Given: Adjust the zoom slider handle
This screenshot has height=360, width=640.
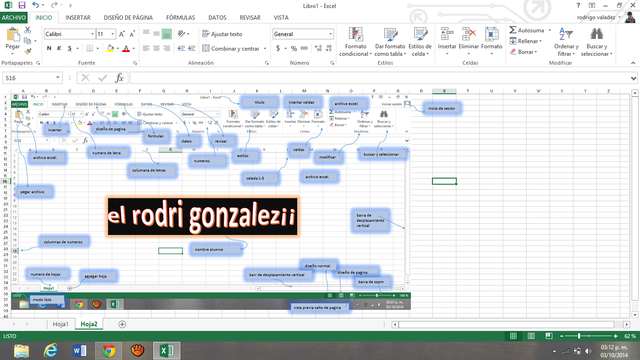Looking at the screenshot, I should tap(579, 336).
